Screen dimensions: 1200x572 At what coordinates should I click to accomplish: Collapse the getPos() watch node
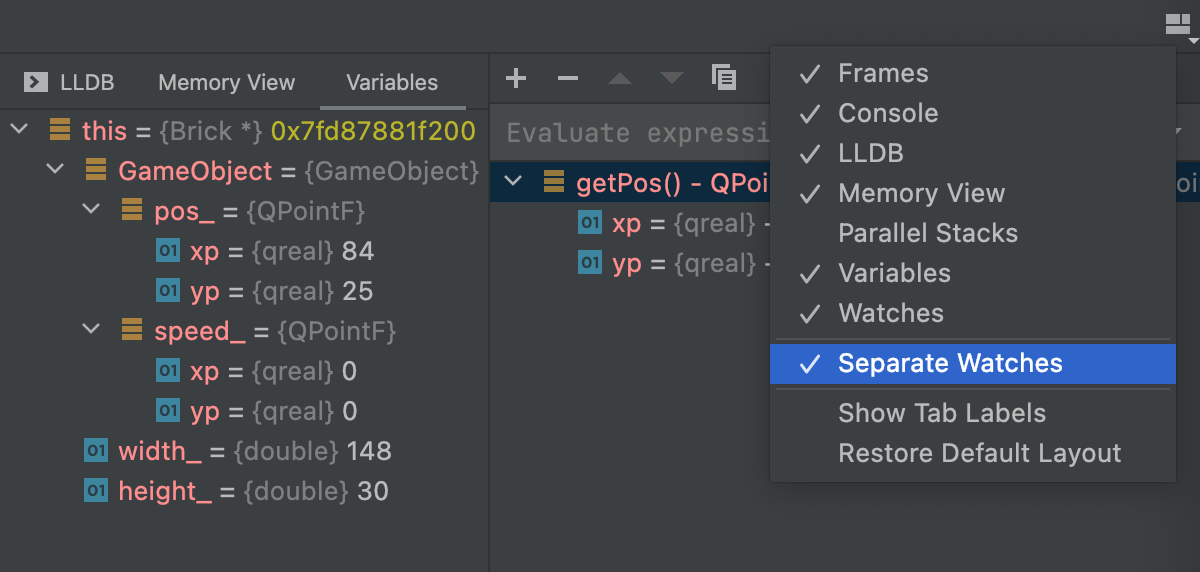click(513, 181)
